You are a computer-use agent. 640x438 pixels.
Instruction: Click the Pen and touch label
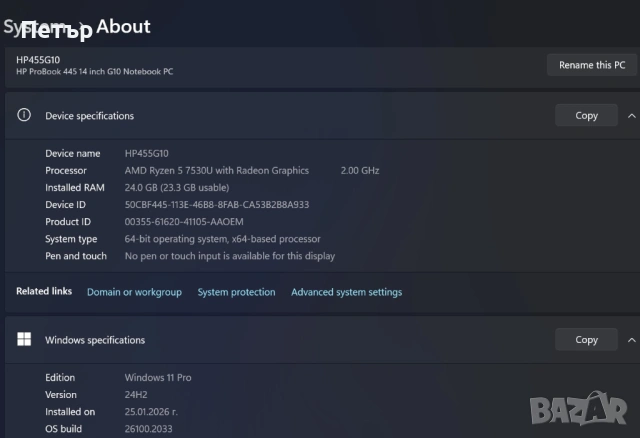(76, 256)
